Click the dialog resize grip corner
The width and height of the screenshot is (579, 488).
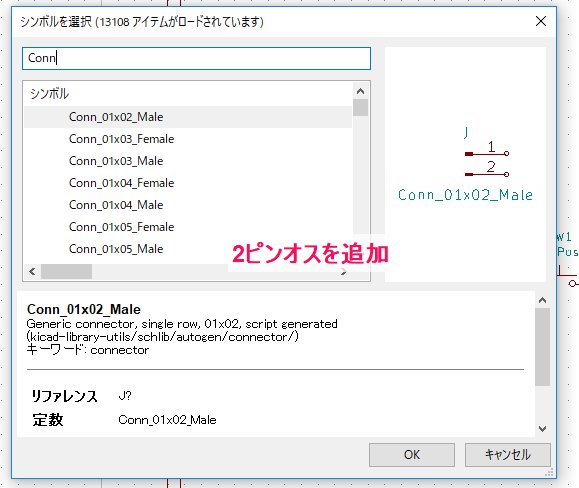(549, 472)
